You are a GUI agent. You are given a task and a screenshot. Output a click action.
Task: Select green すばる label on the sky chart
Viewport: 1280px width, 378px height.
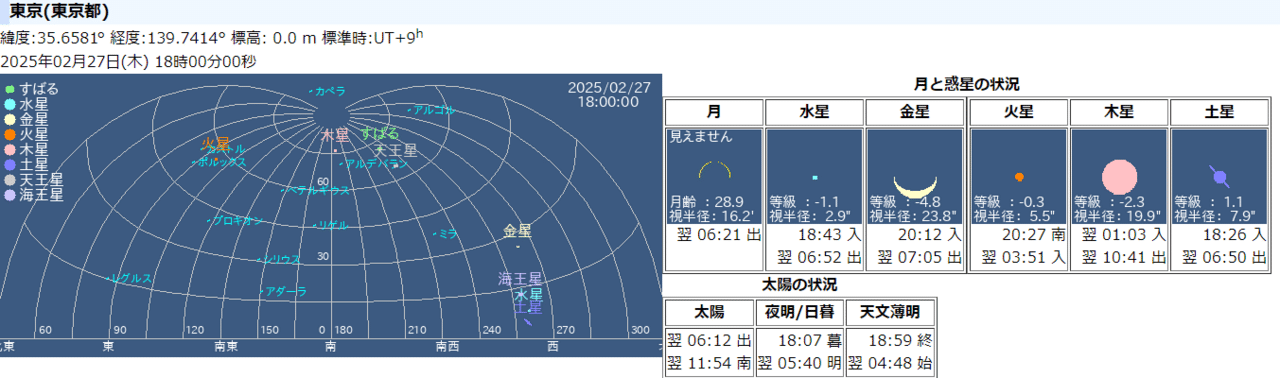point(380,133)
